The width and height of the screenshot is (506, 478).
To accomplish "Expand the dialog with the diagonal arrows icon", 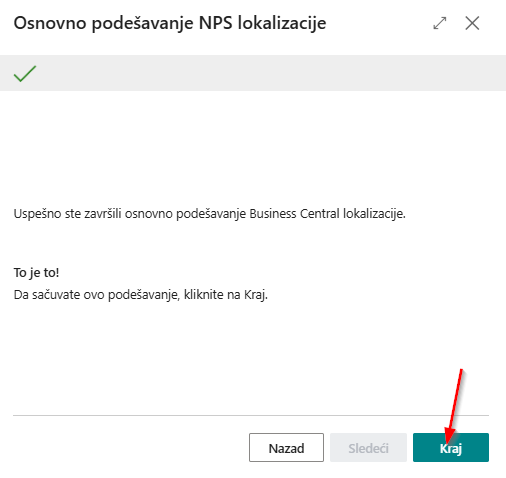I will (x=440, y=23).
